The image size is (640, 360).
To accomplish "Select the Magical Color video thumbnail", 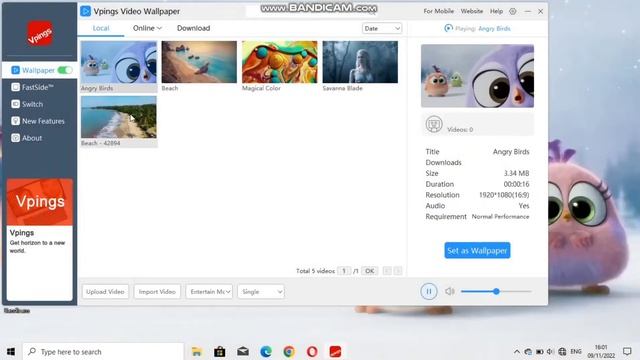I will click(x=280, y=62).
